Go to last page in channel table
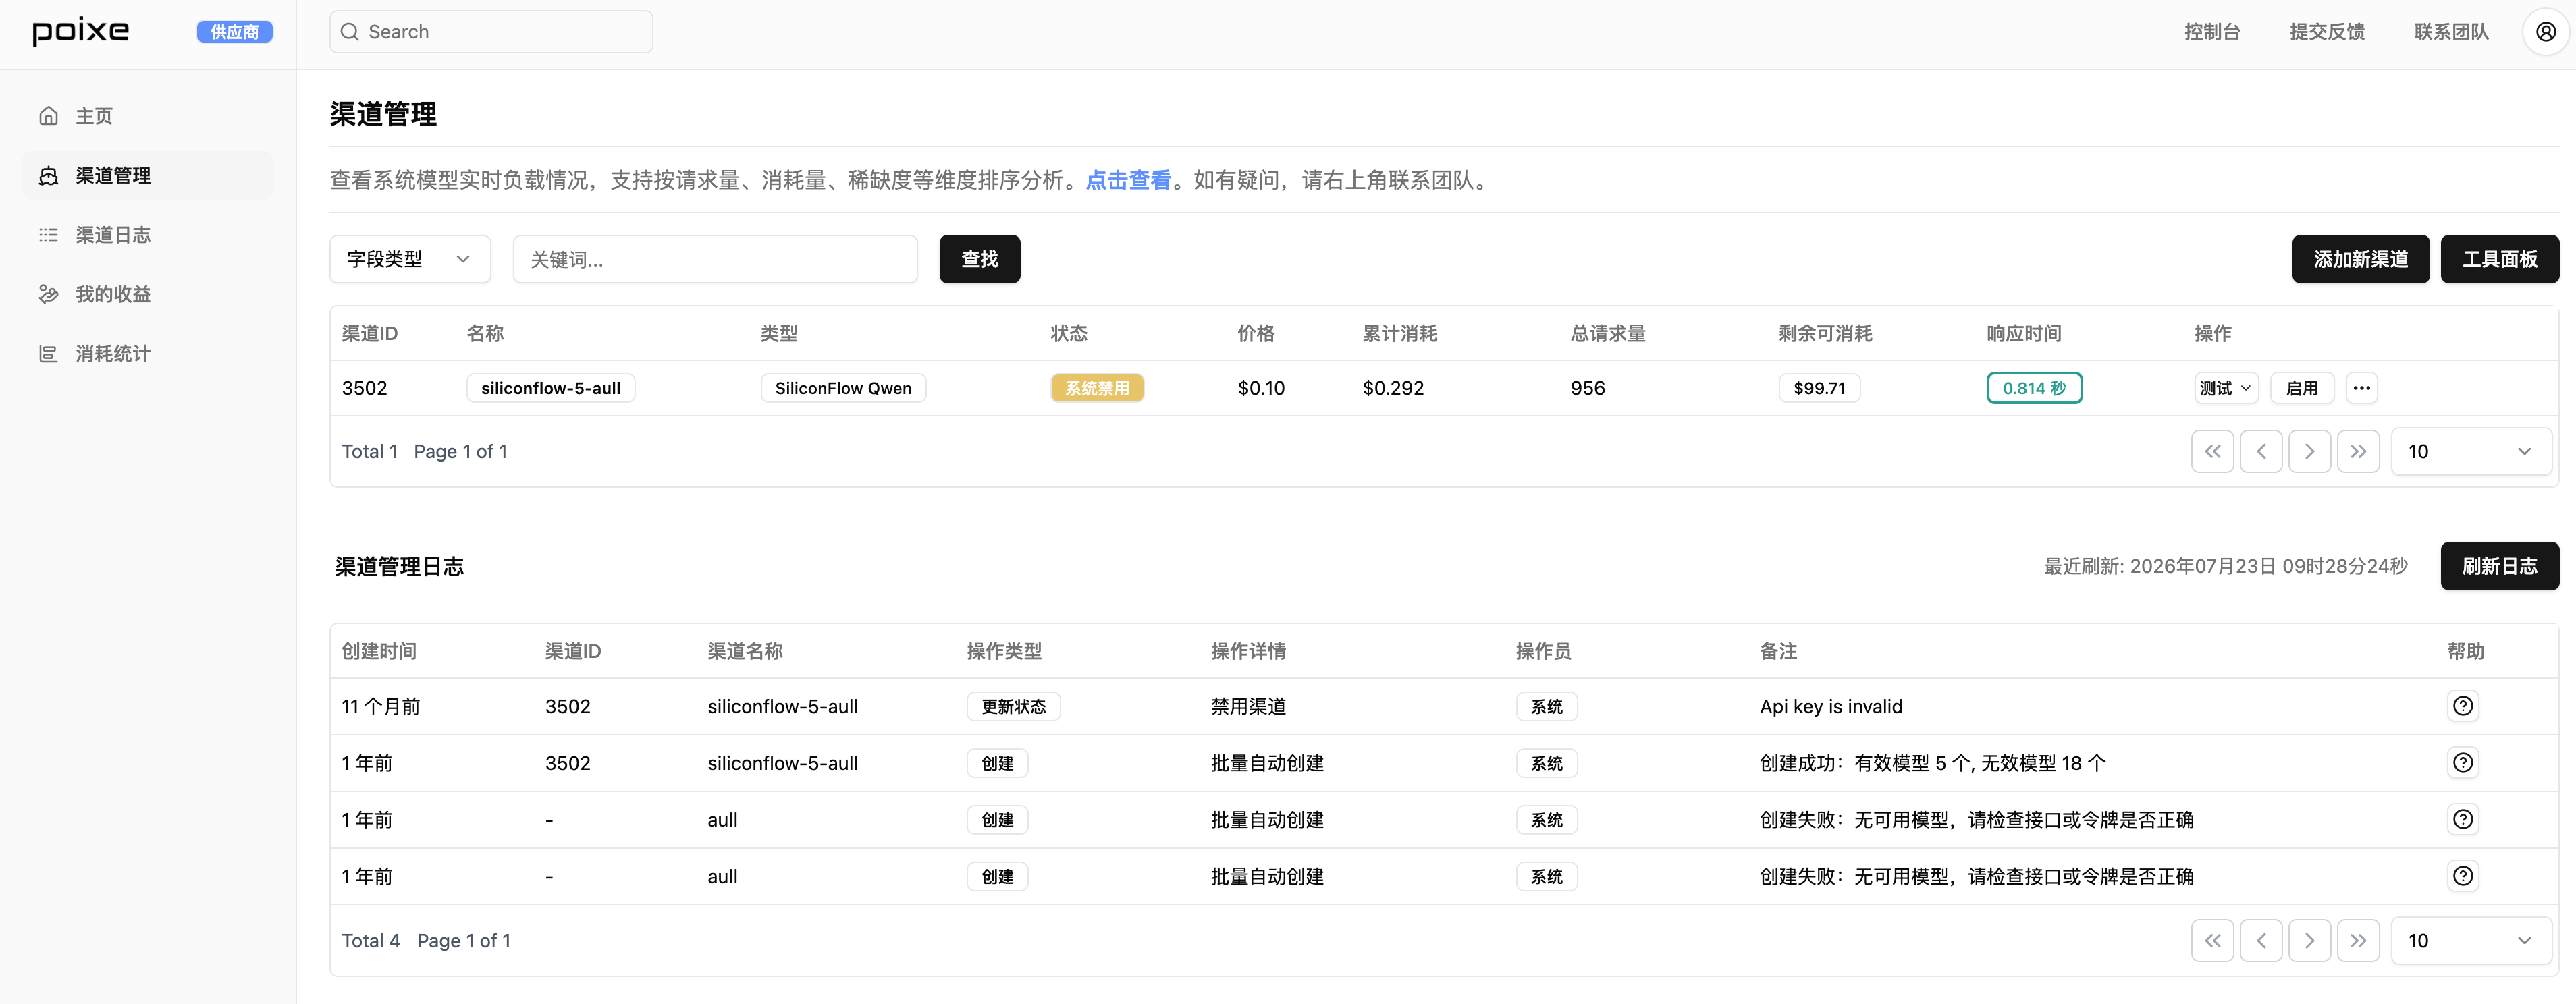The height and width of the screenshot is (1004, 2576). point(2358,452)
